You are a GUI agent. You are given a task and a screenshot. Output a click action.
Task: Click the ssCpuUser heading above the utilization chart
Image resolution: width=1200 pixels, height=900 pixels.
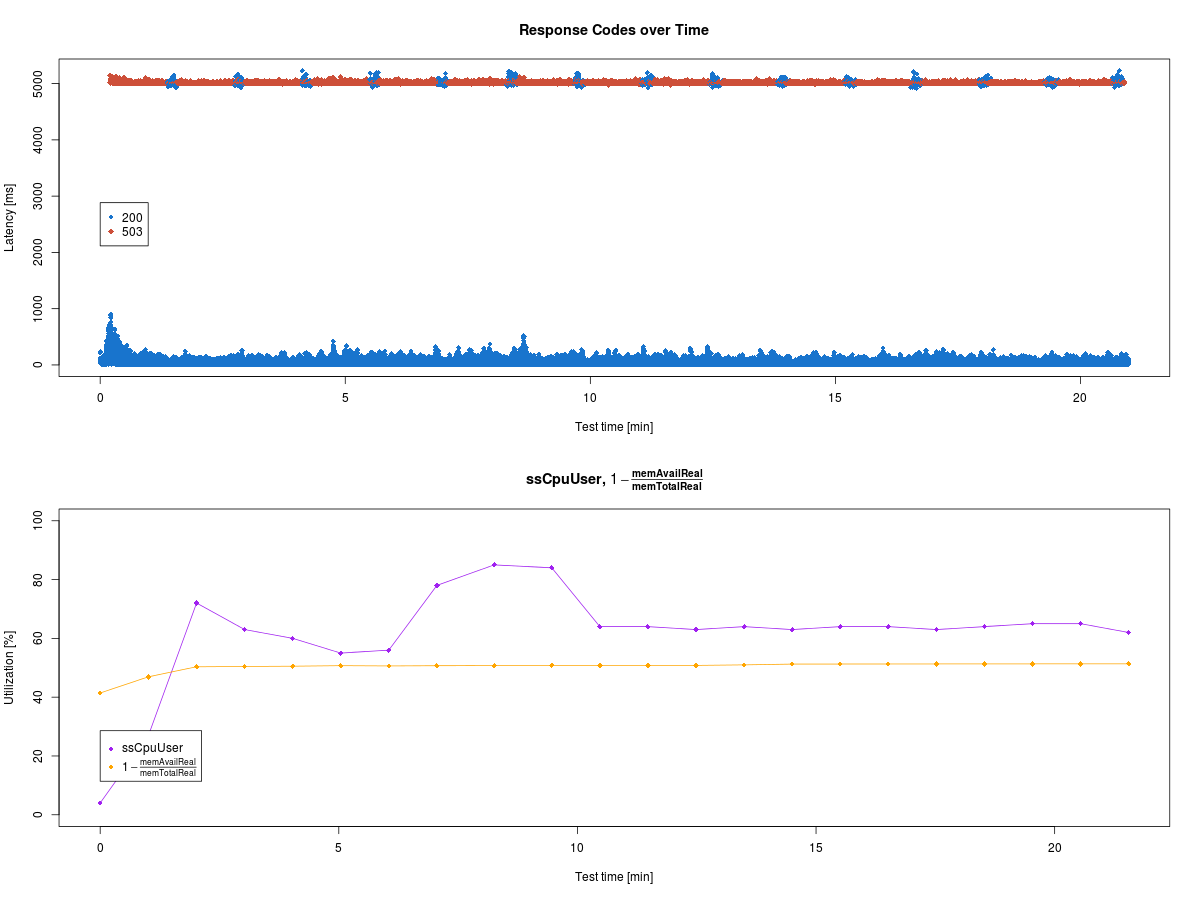coord(563,480)
